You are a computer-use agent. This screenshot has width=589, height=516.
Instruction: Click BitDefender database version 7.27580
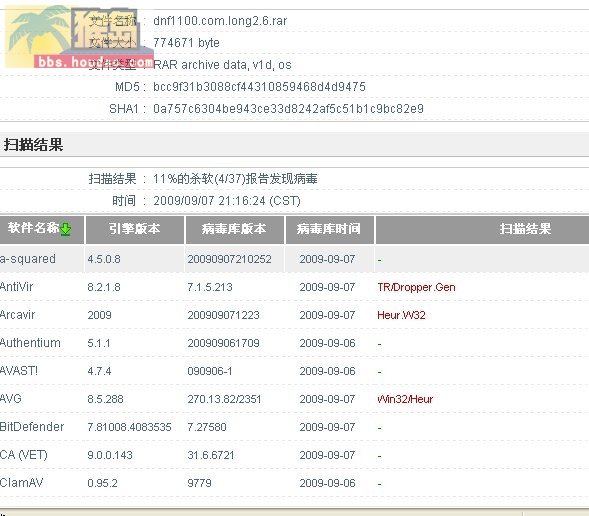click(x=207, y=427)
